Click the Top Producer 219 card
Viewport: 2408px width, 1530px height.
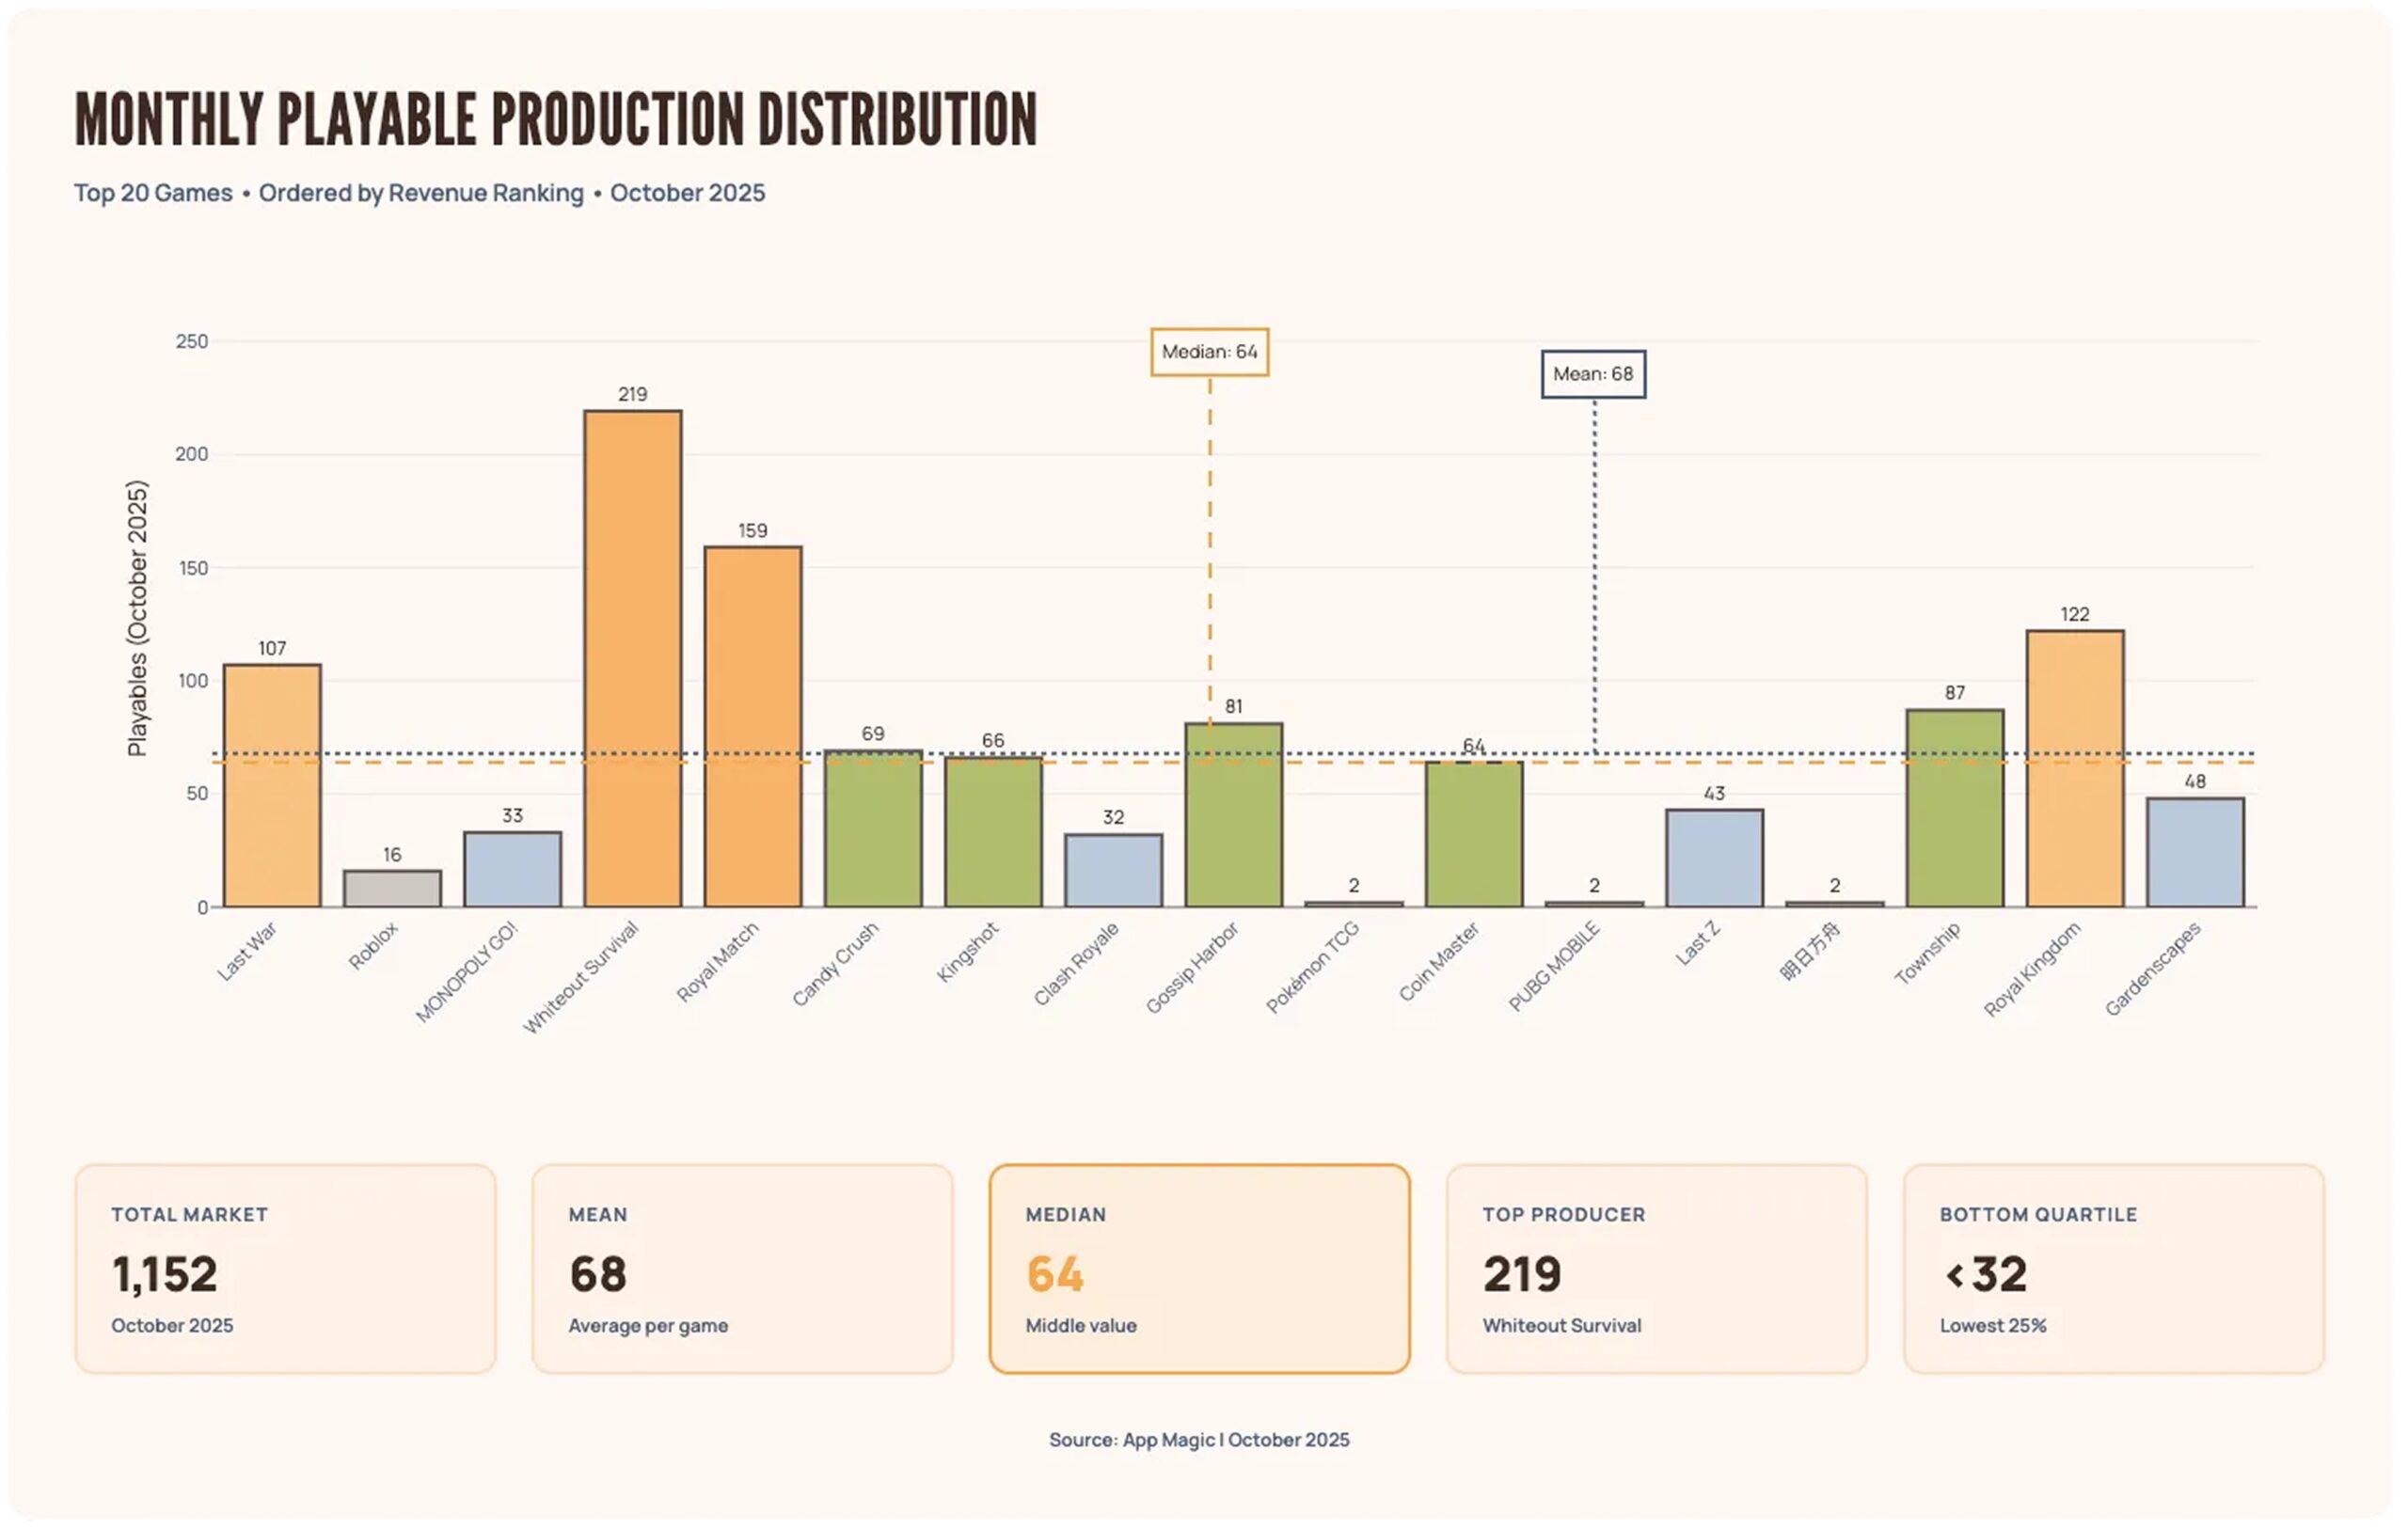tap(1656, 1268)
